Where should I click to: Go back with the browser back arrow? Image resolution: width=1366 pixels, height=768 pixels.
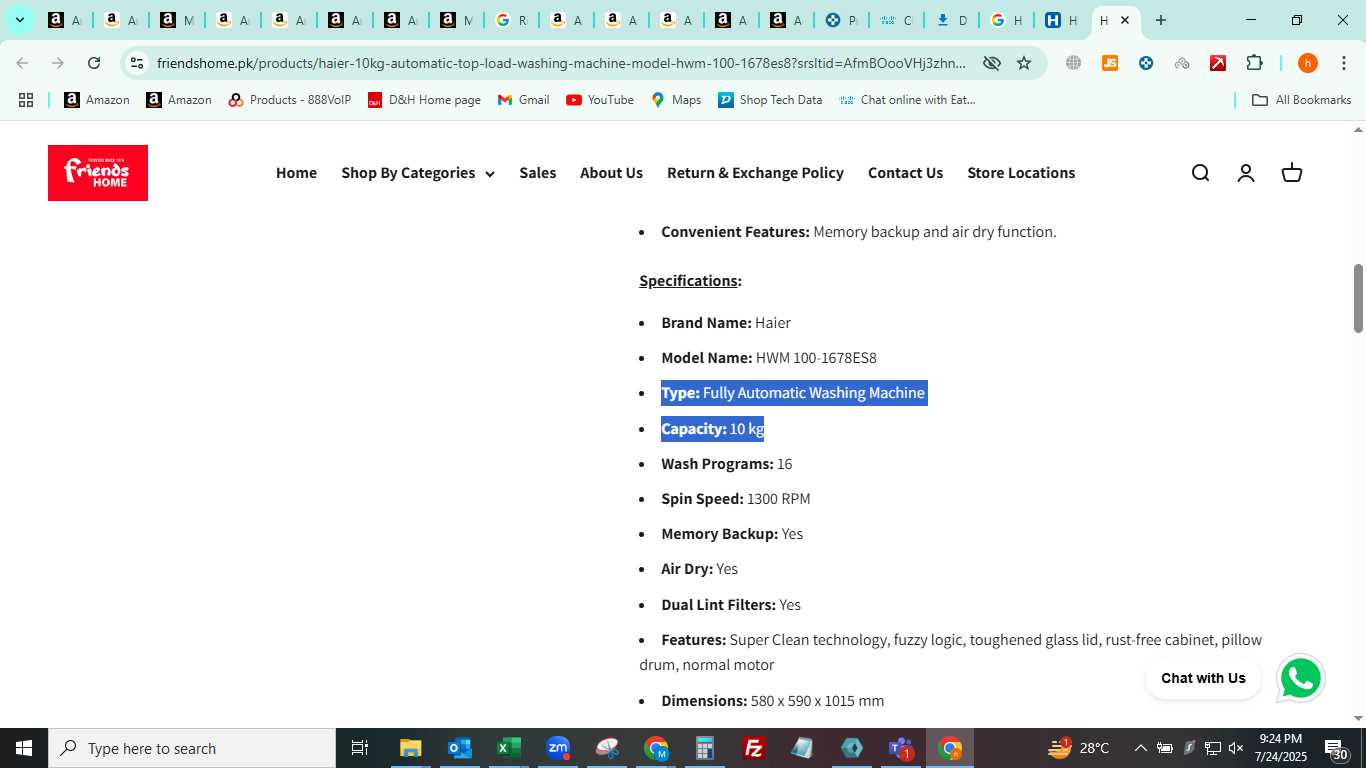(x=22, y=63)
